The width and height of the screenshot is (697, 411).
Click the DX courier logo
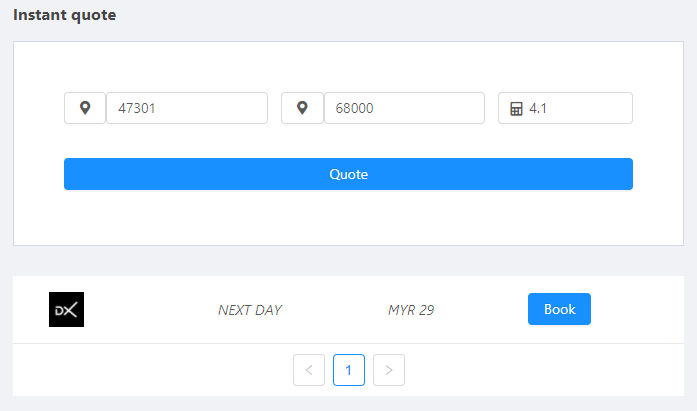tap(66, 309)
